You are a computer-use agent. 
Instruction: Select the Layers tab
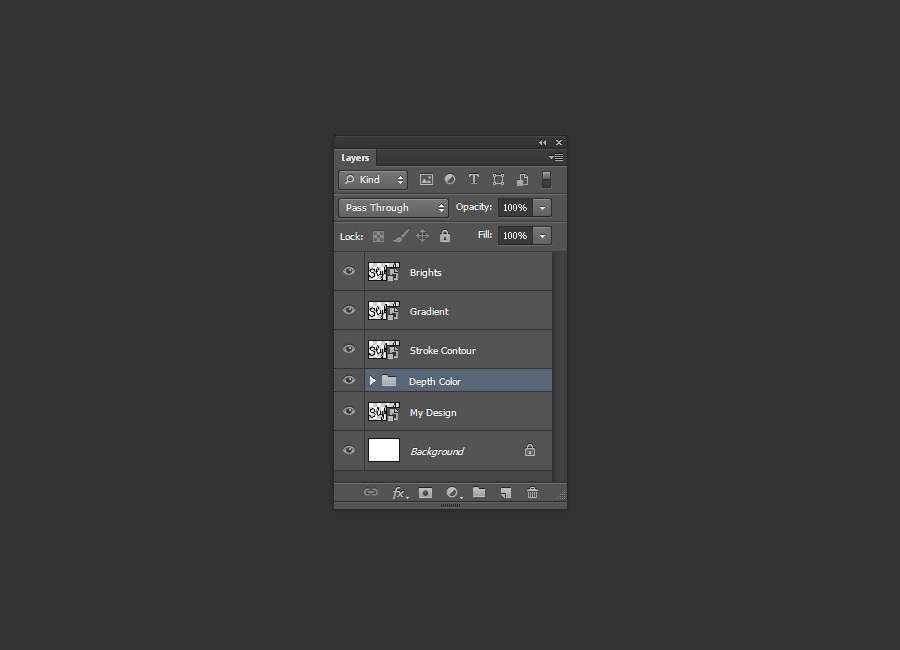(x=355, y=157)
